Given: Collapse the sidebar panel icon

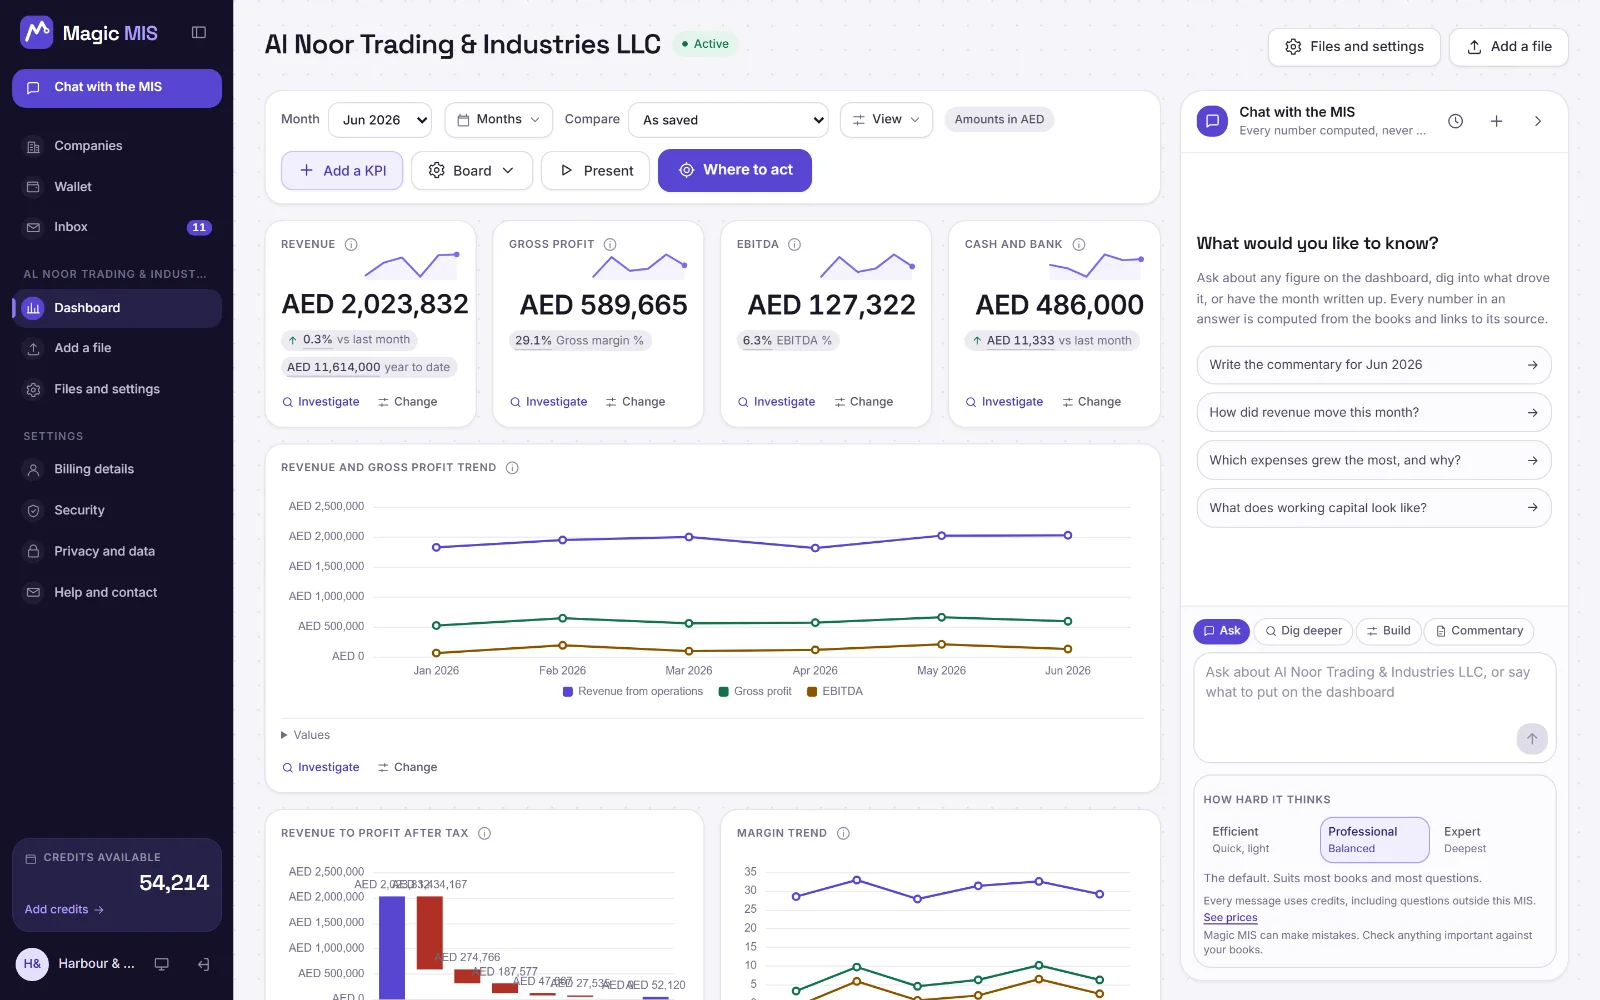Looking at the screenshot, I should [199, 33].
